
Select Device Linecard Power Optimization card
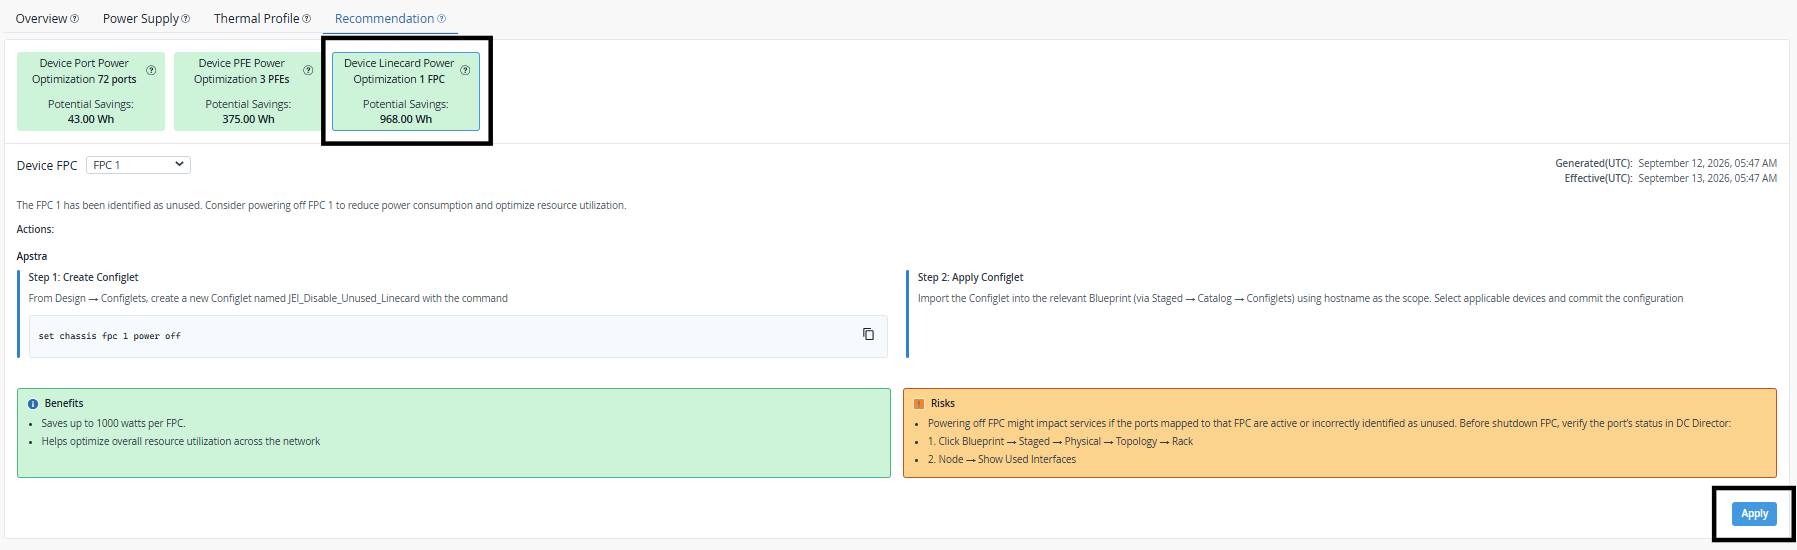(x=406, y=91)
